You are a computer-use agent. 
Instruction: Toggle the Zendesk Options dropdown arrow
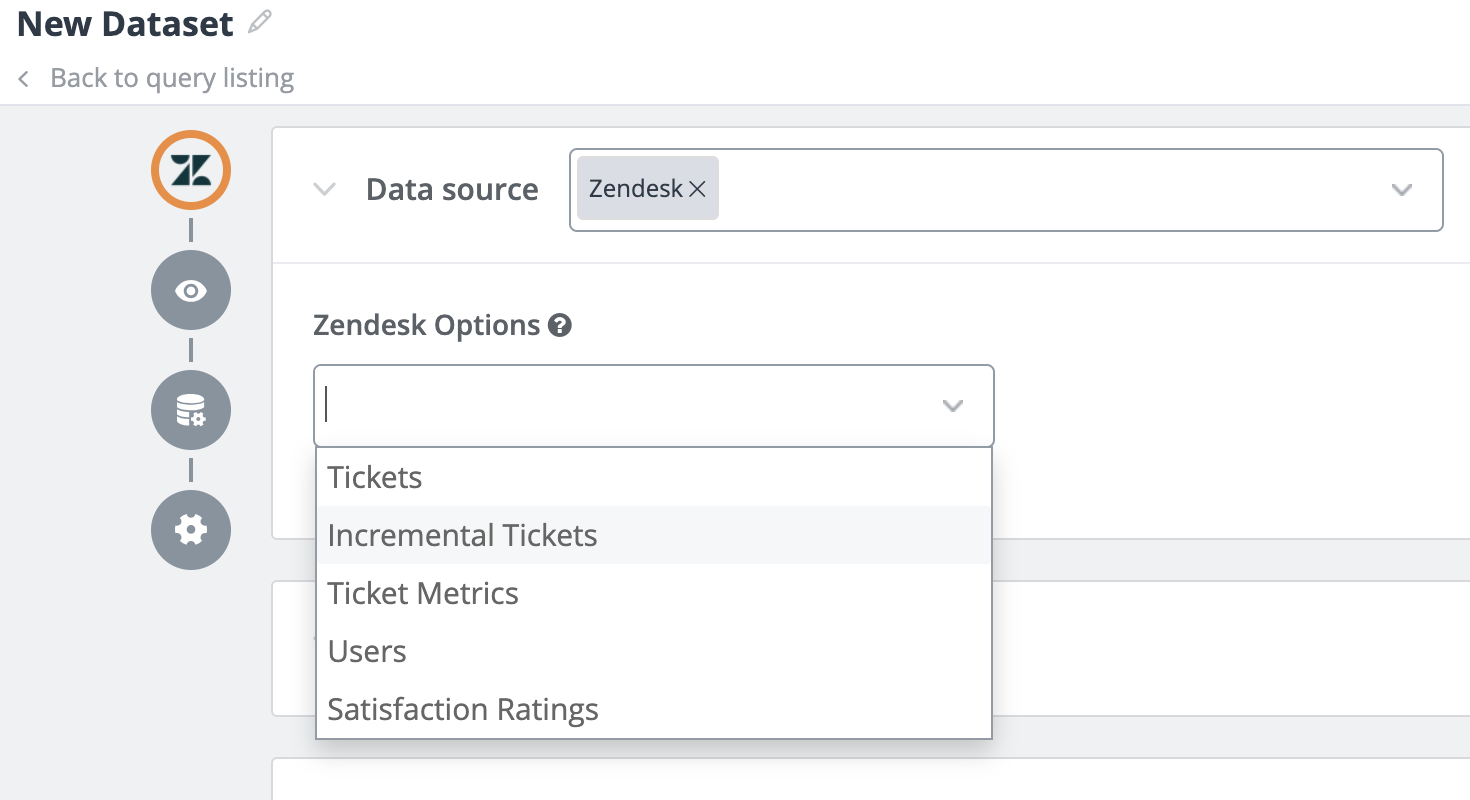click(953, 405)
